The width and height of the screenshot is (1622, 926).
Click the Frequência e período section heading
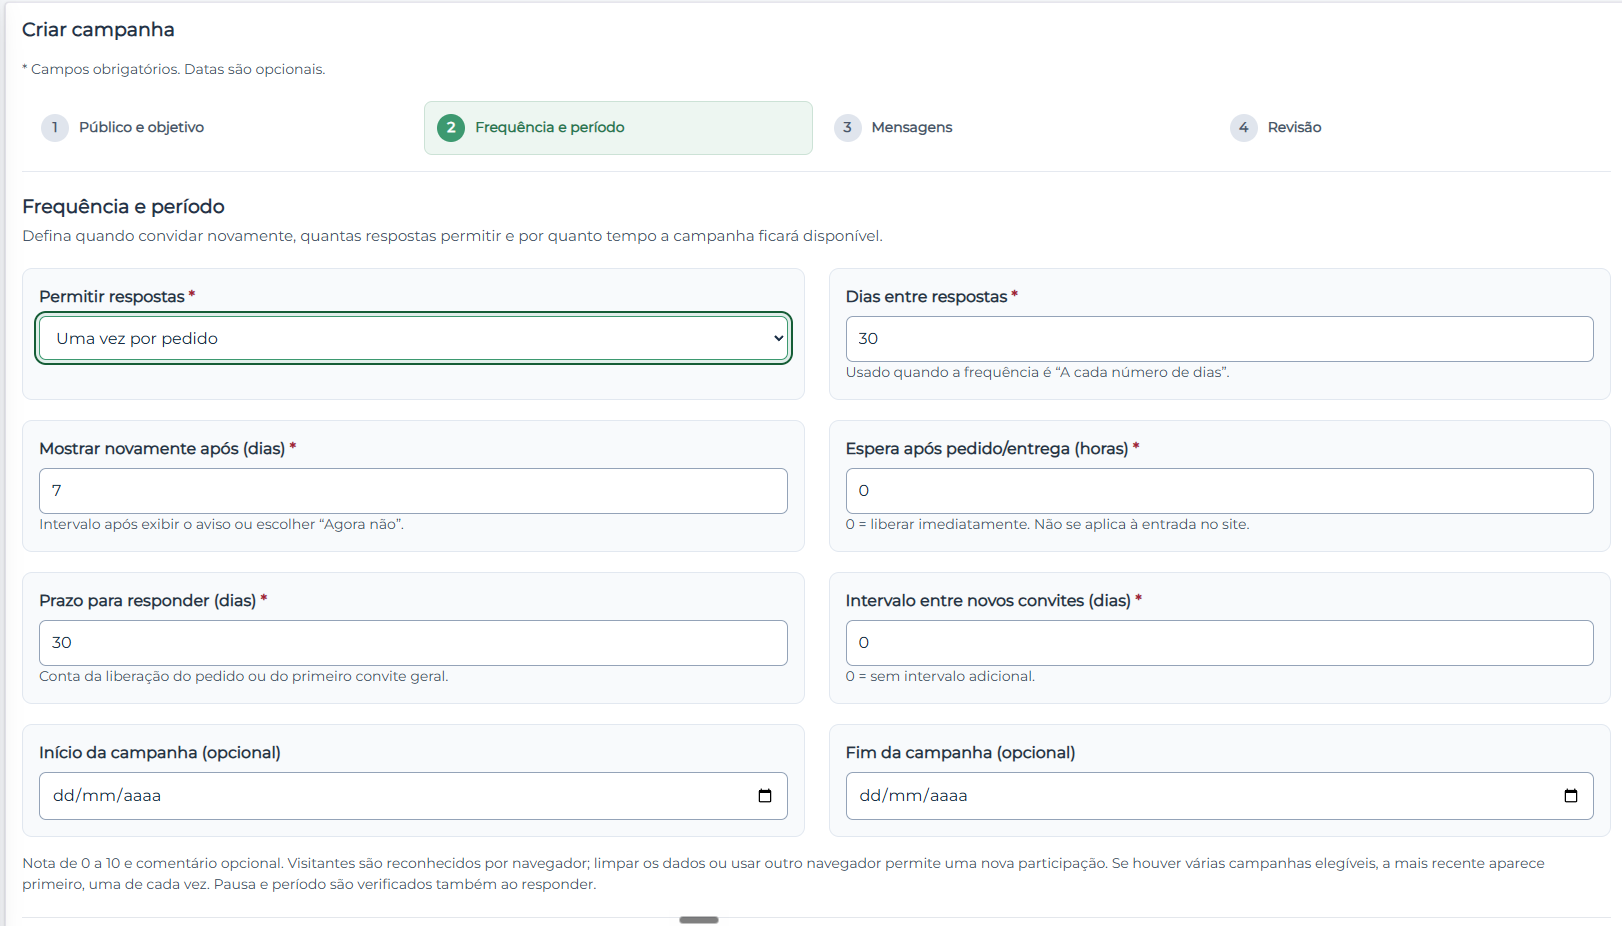123,207
